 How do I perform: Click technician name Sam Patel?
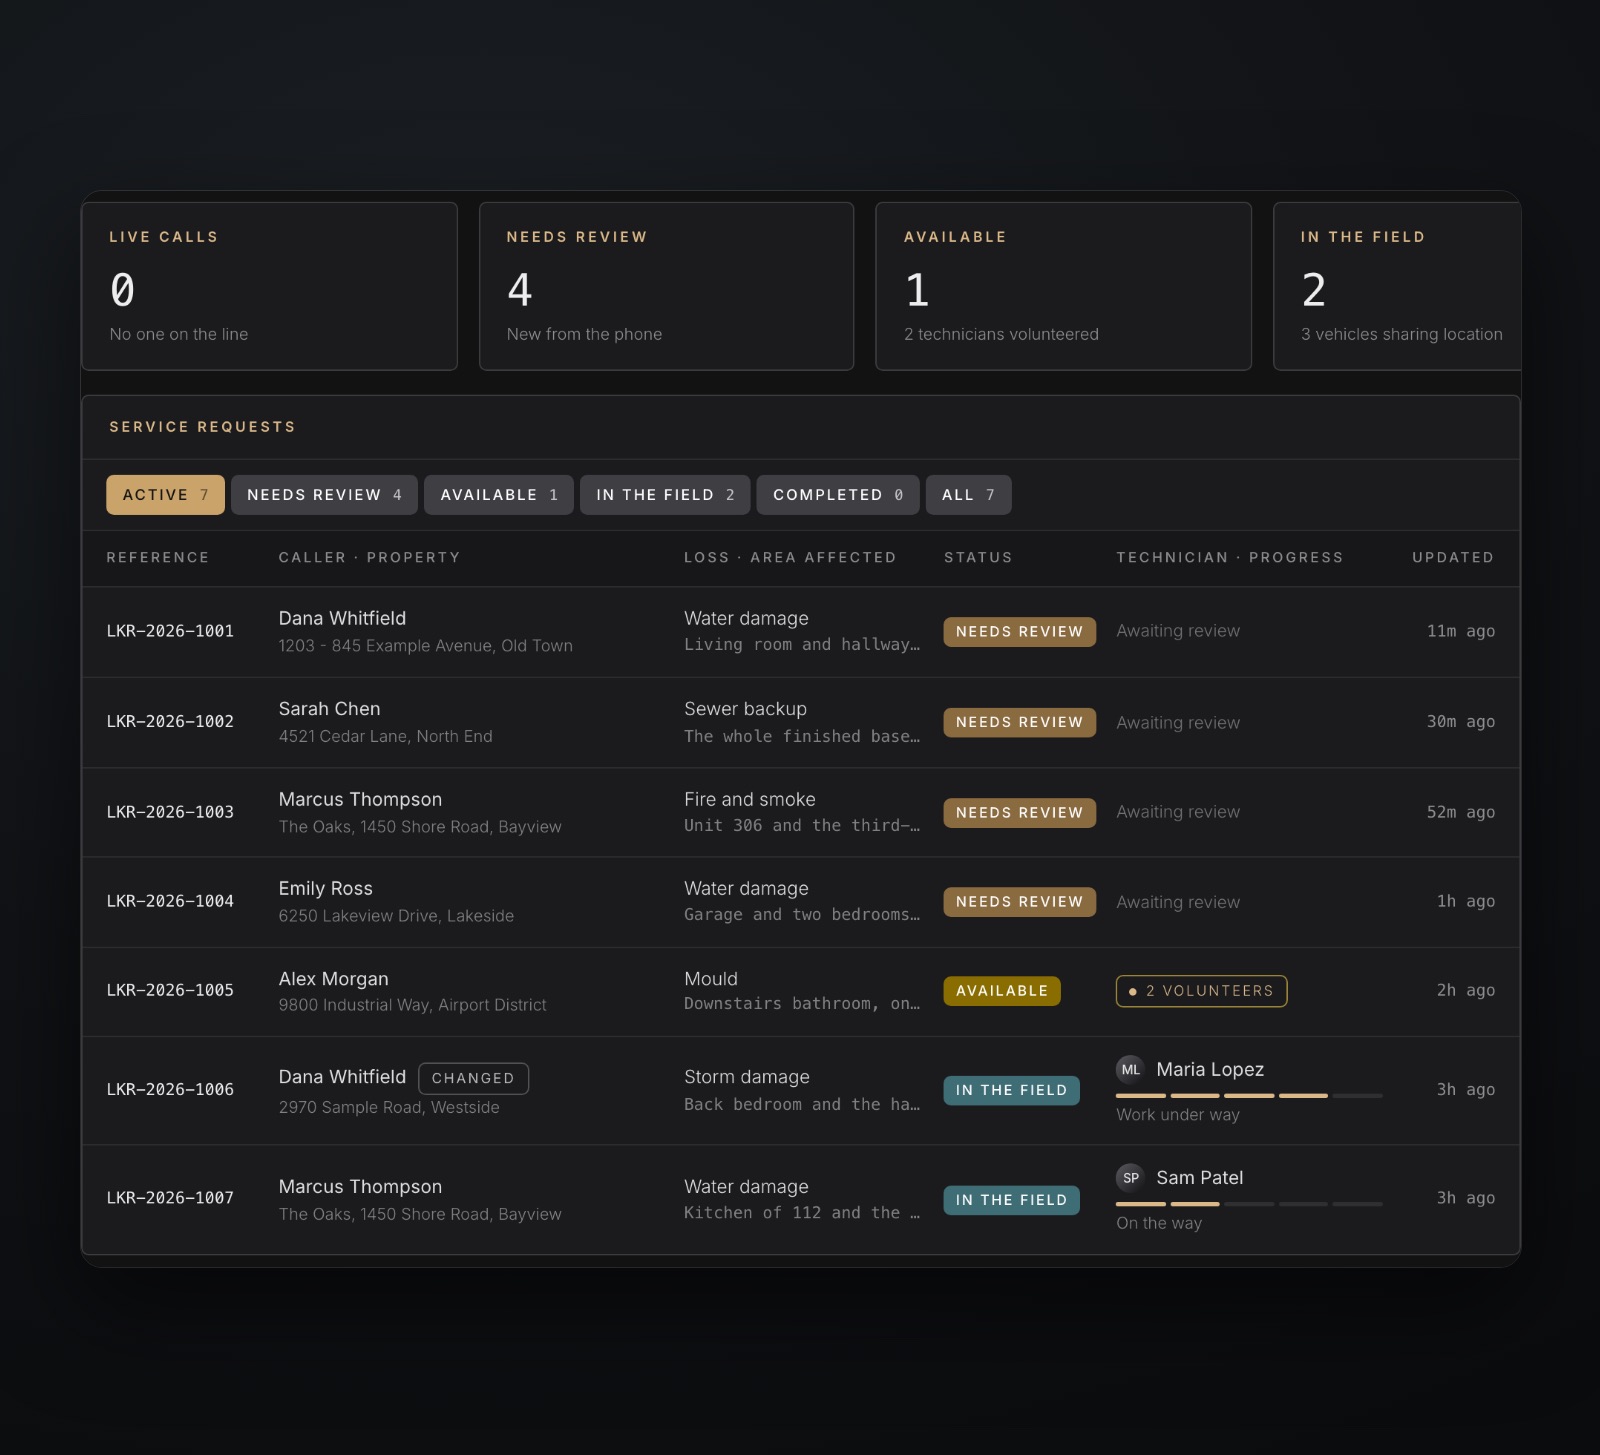click(1200, 1178)
